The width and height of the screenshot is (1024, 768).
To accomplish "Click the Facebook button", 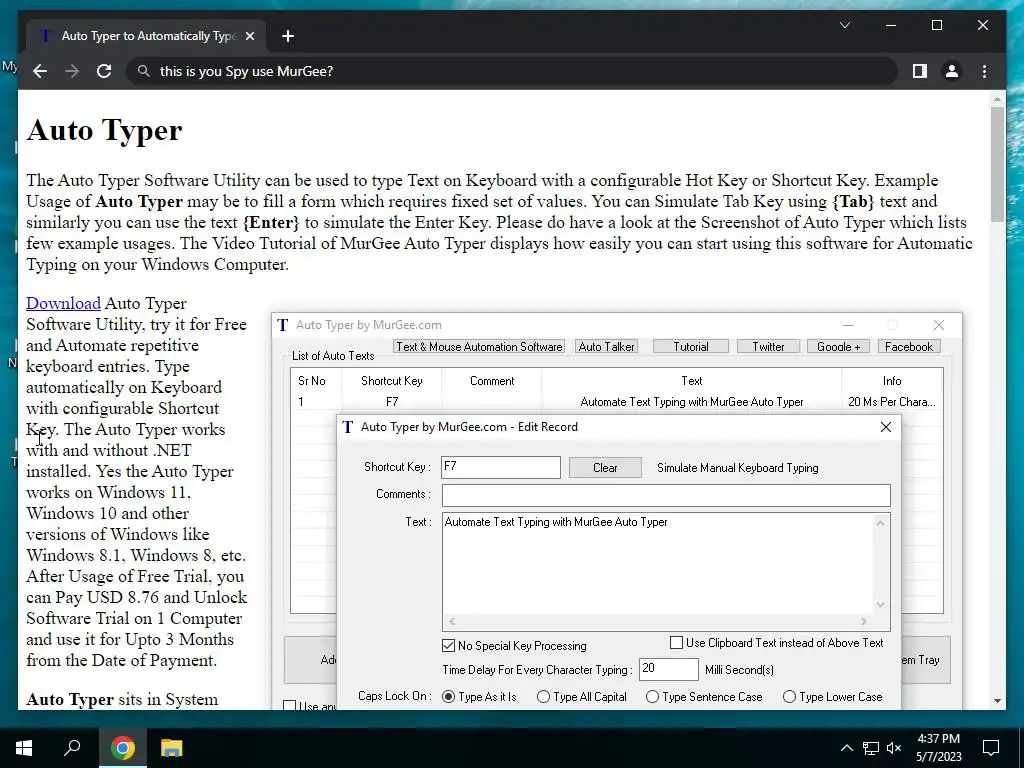I will tap(908, 347).
